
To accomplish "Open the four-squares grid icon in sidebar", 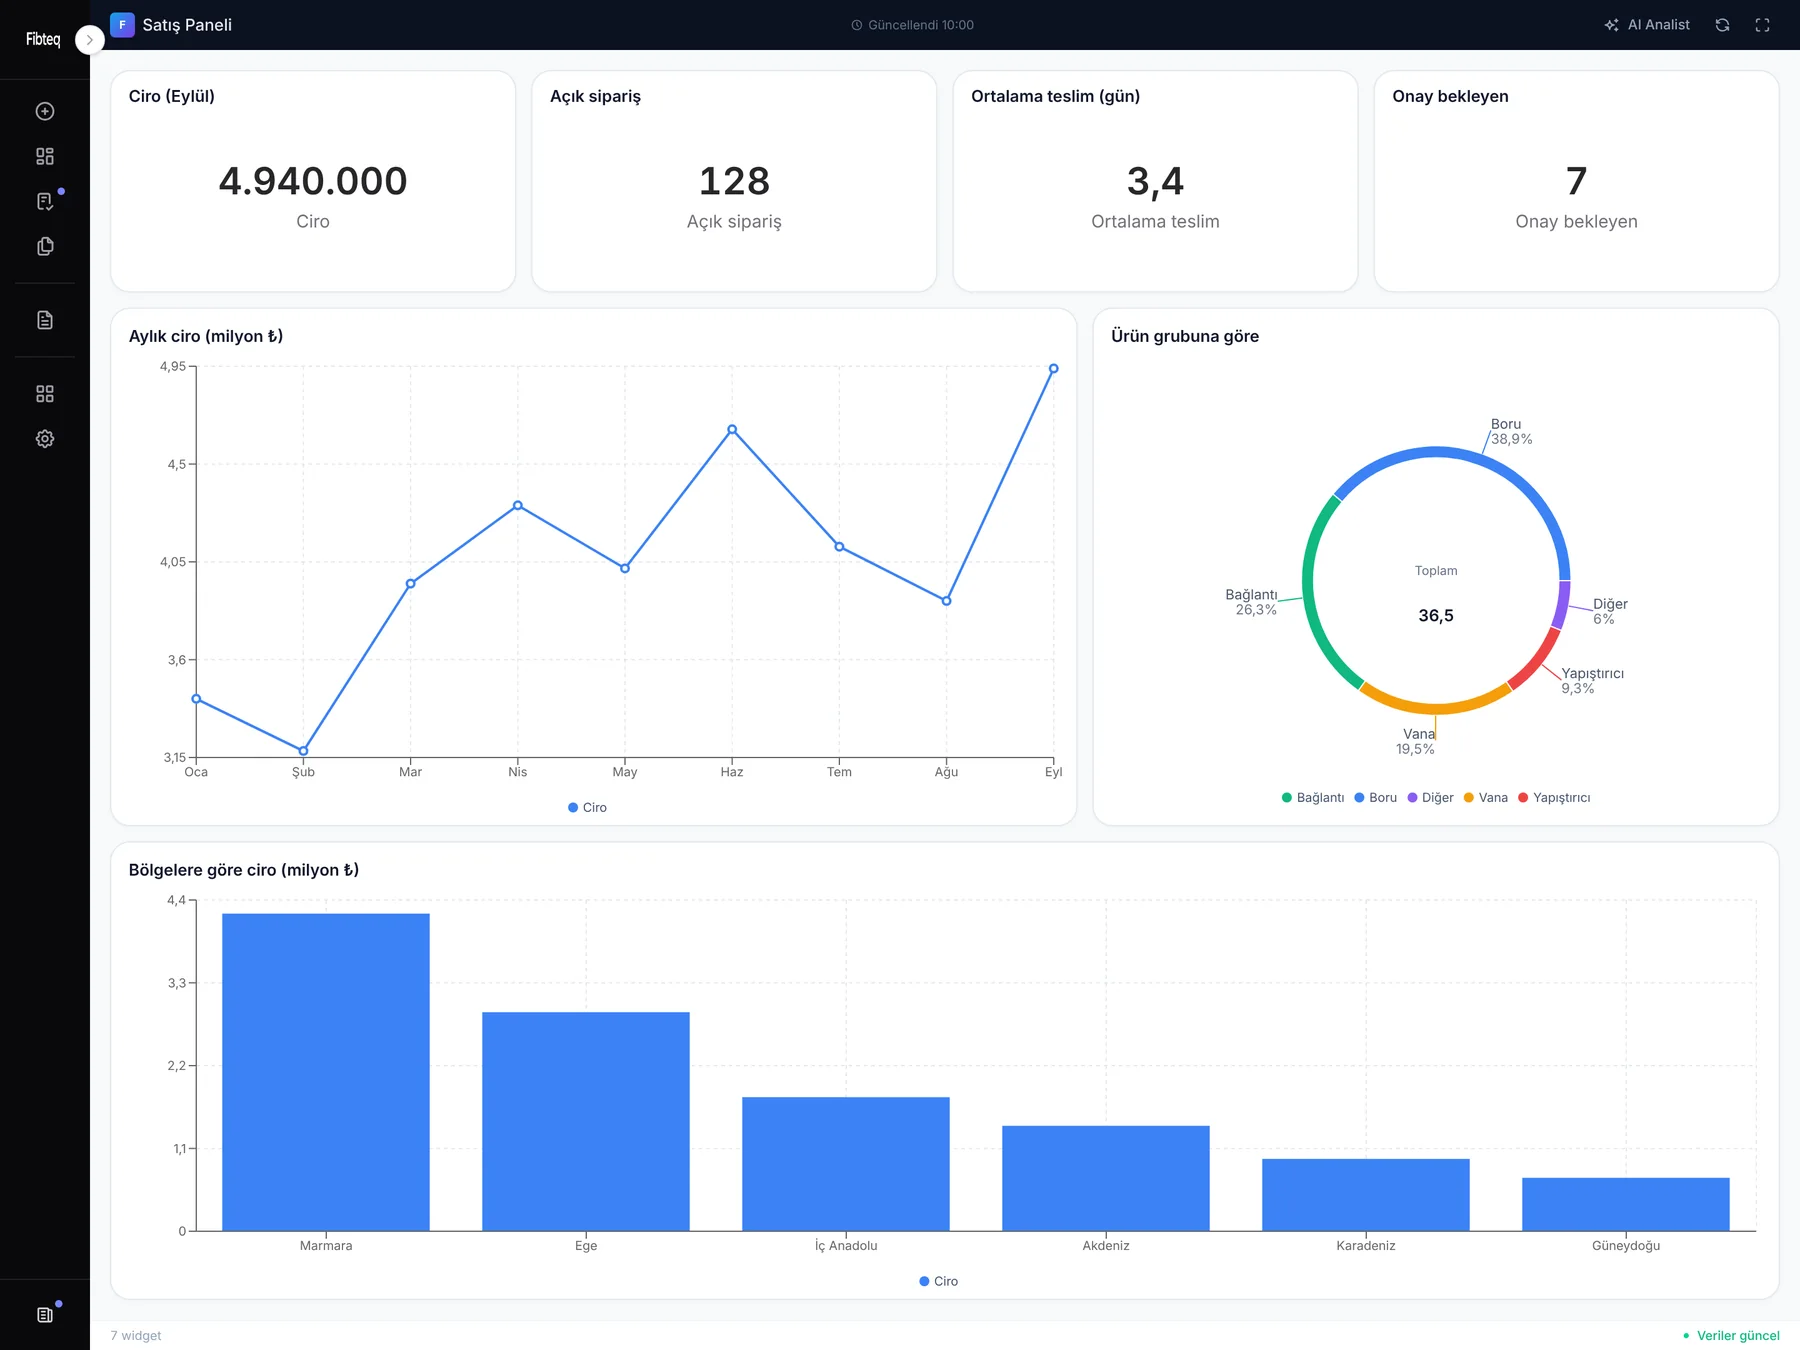I will tap(45, 394).
